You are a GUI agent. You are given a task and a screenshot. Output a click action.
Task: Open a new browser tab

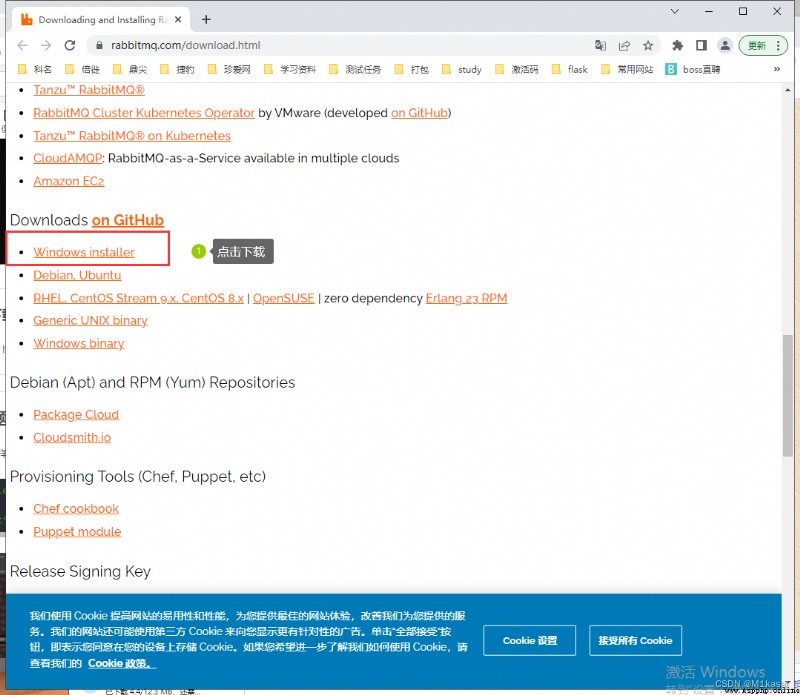[x=206, y=19]
